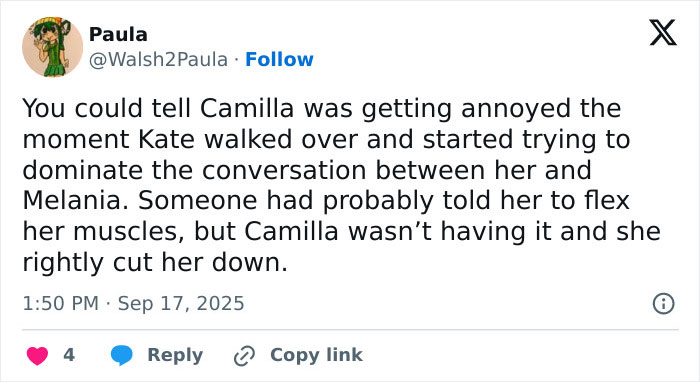Open the circled info icon

click(664, 304)
